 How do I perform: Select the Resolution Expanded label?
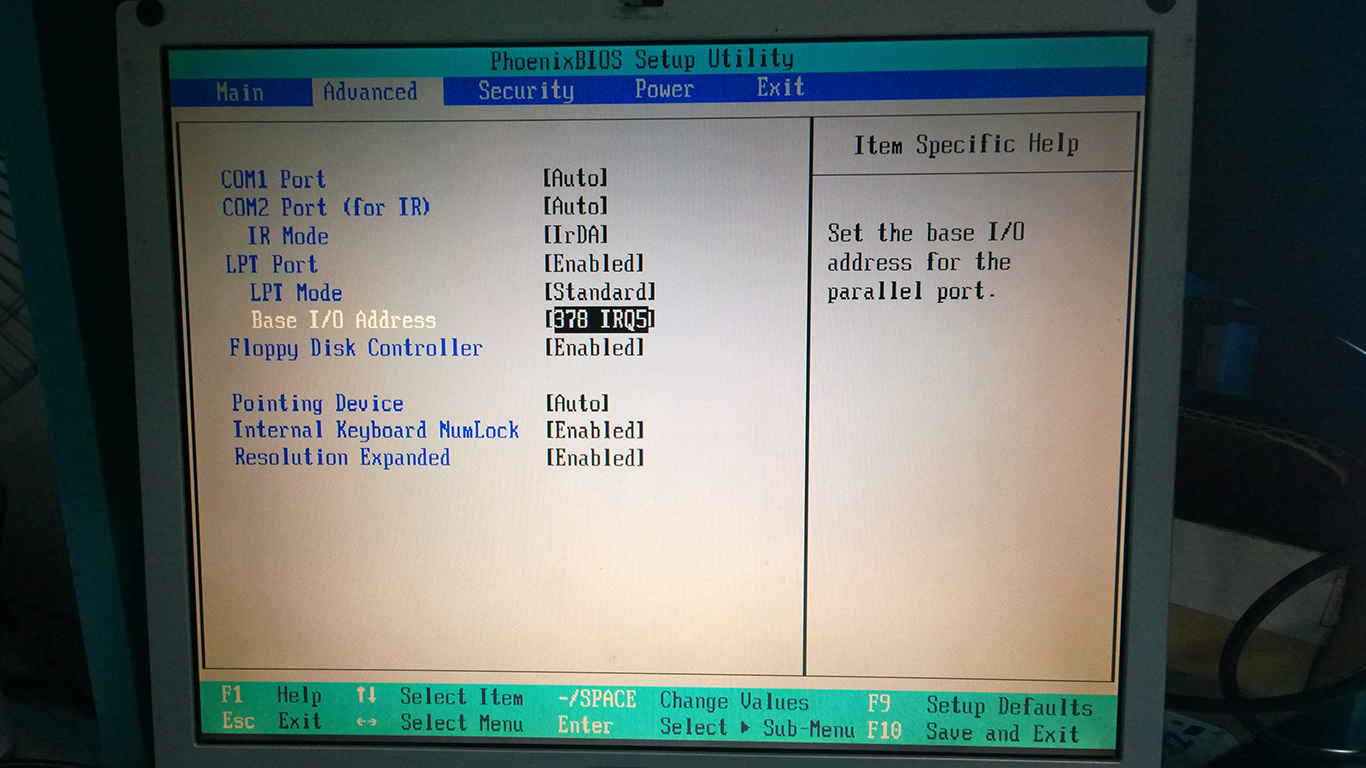(342, 457)
